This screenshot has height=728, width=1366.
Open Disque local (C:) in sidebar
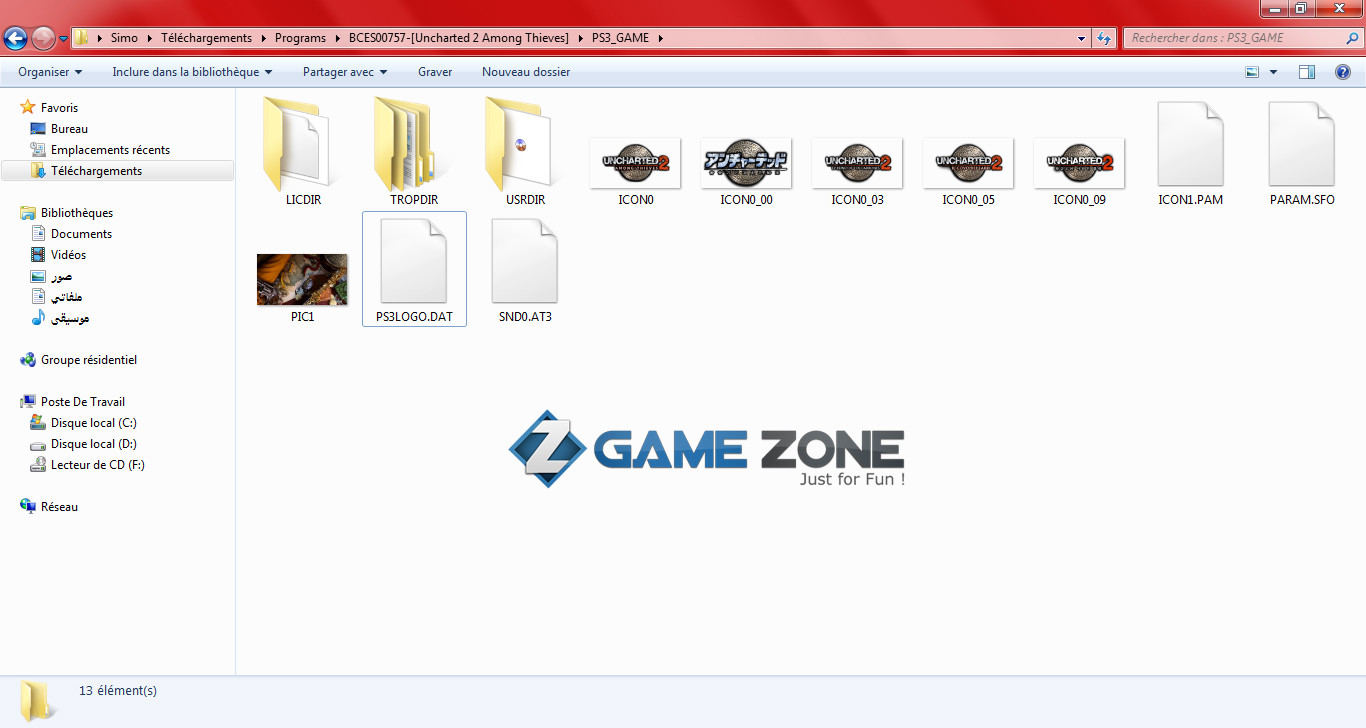pyautogui.click(x=93, y=423)
